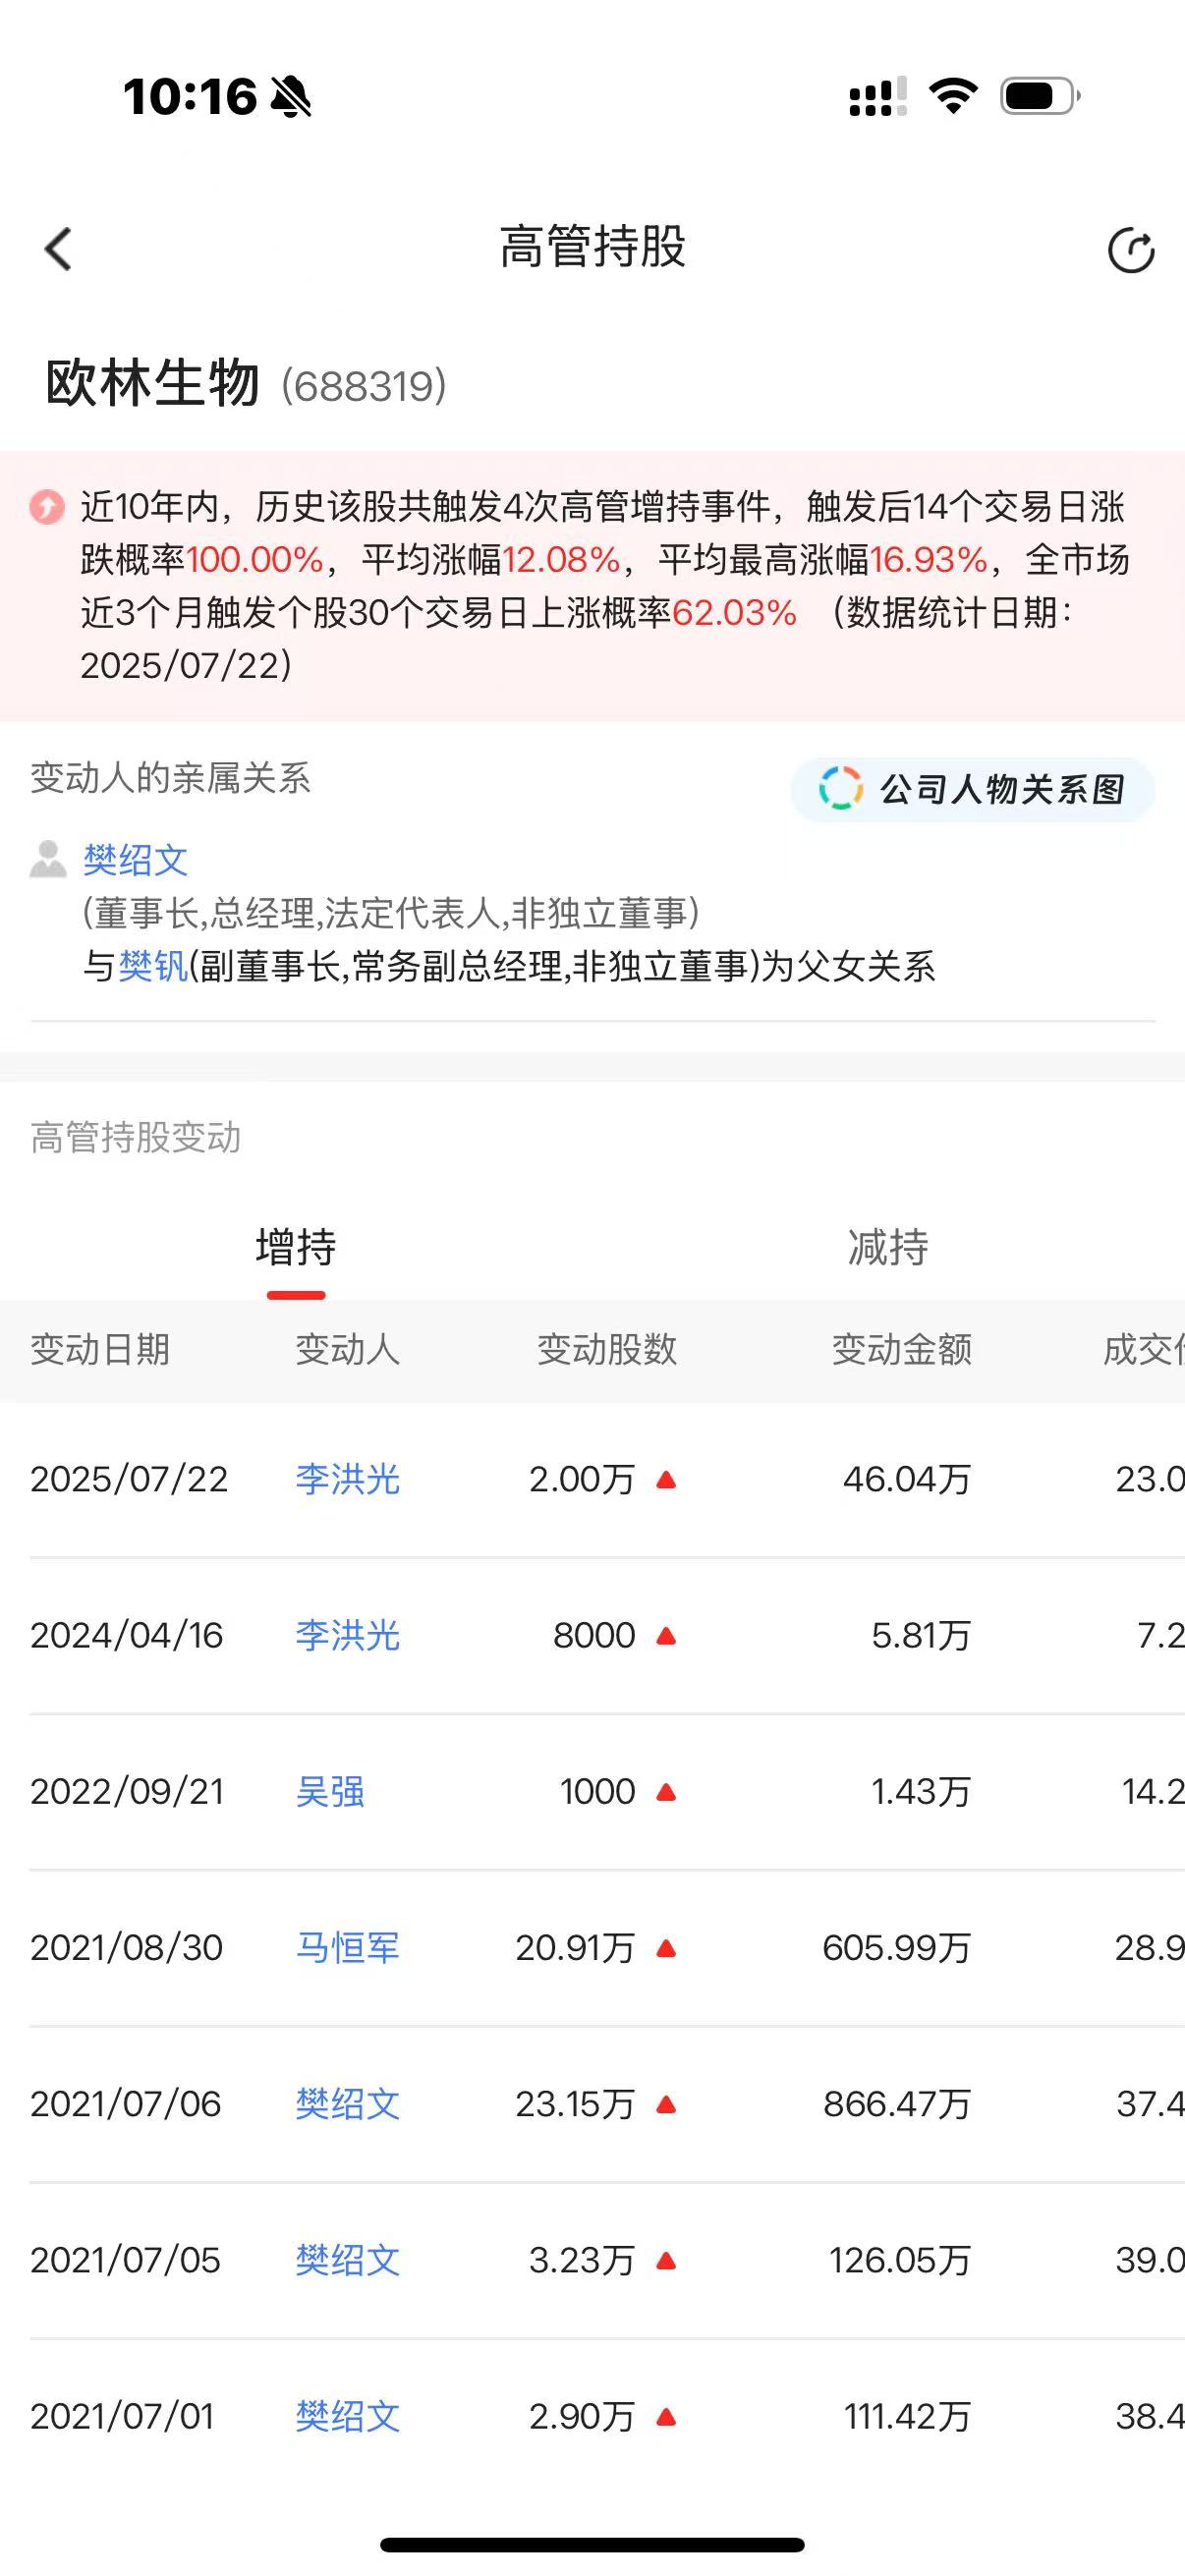Screen dimensions: 1185x2576
Task: Tap the colorful ring icon on the relationship chart button
Action: pyautogui.click(x=840, y=789)
